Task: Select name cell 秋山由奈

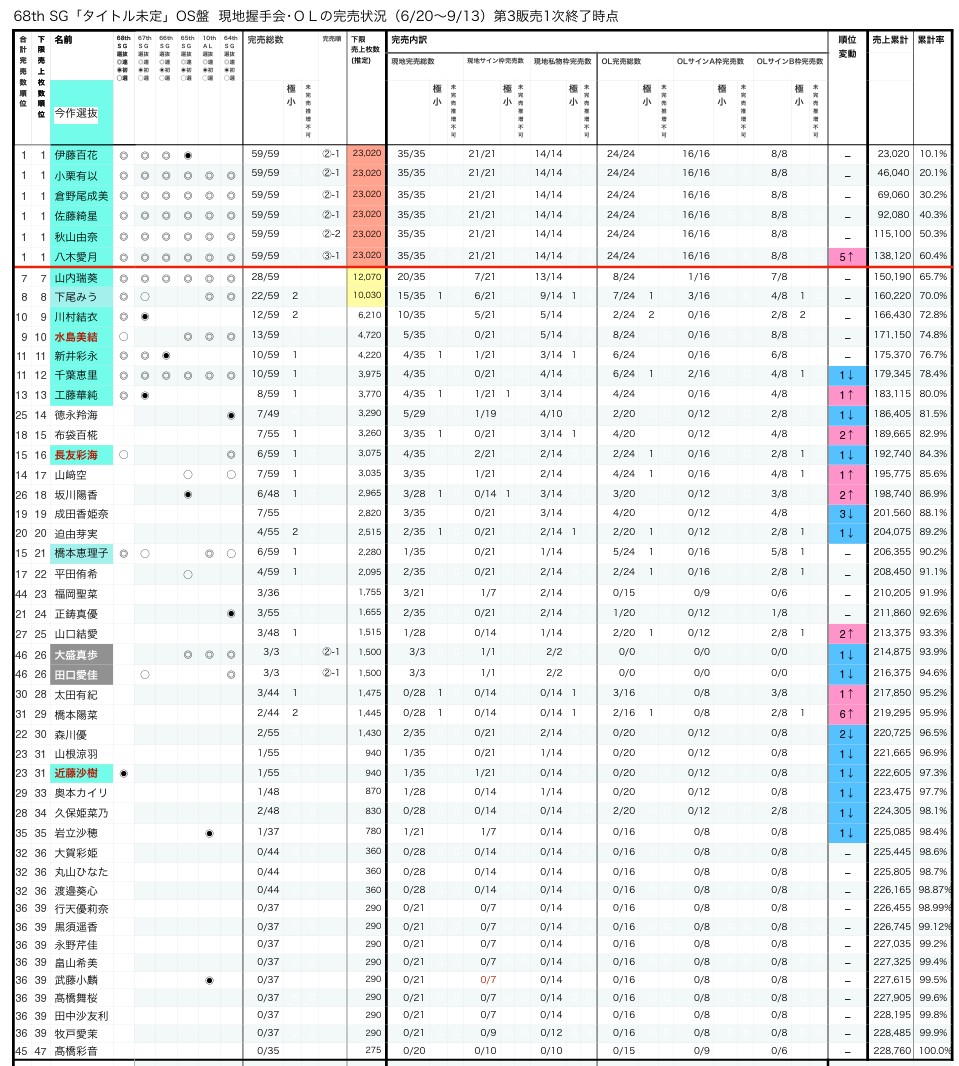Action: click(82, 237)
